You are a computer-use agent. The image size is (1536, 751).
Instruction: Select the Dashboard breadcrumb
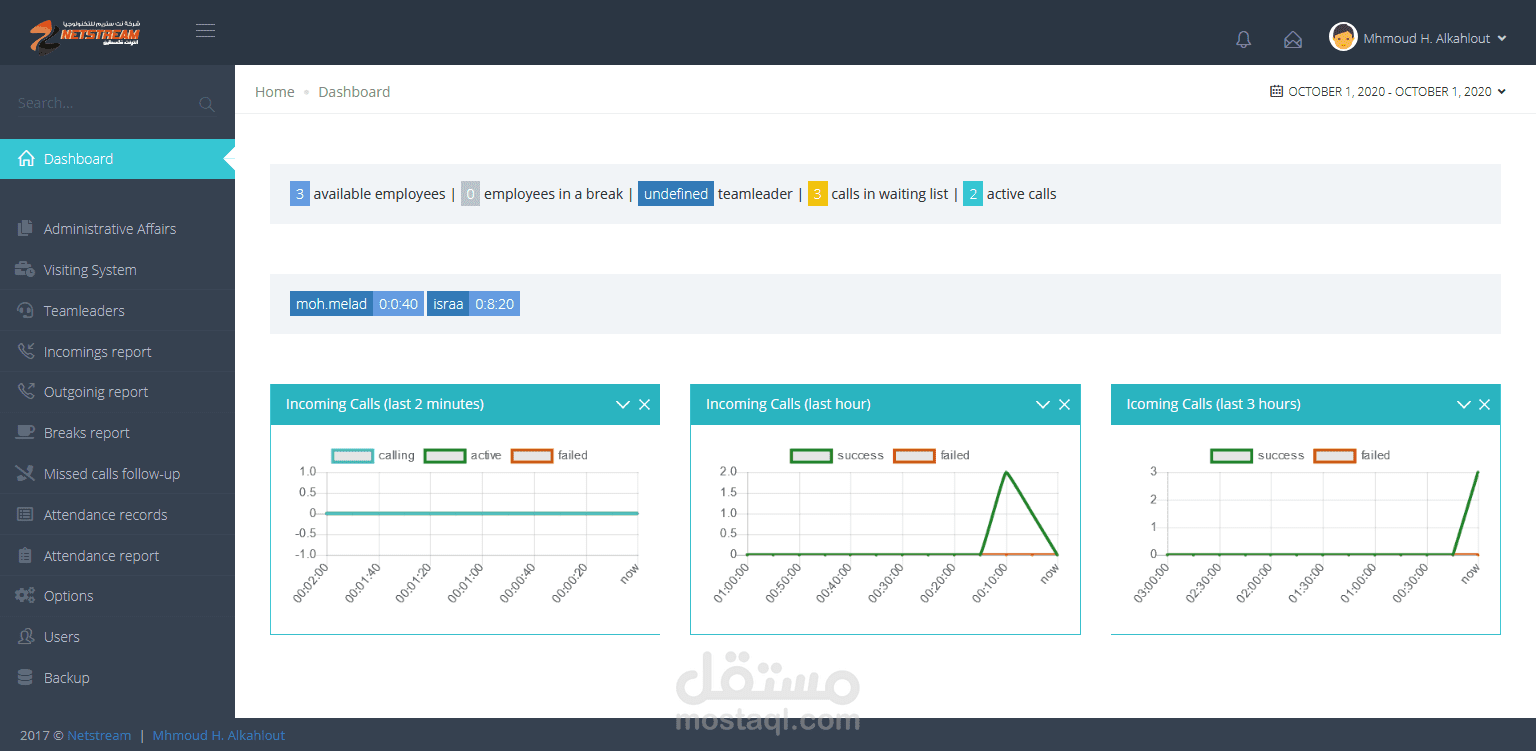click(354, 92)
